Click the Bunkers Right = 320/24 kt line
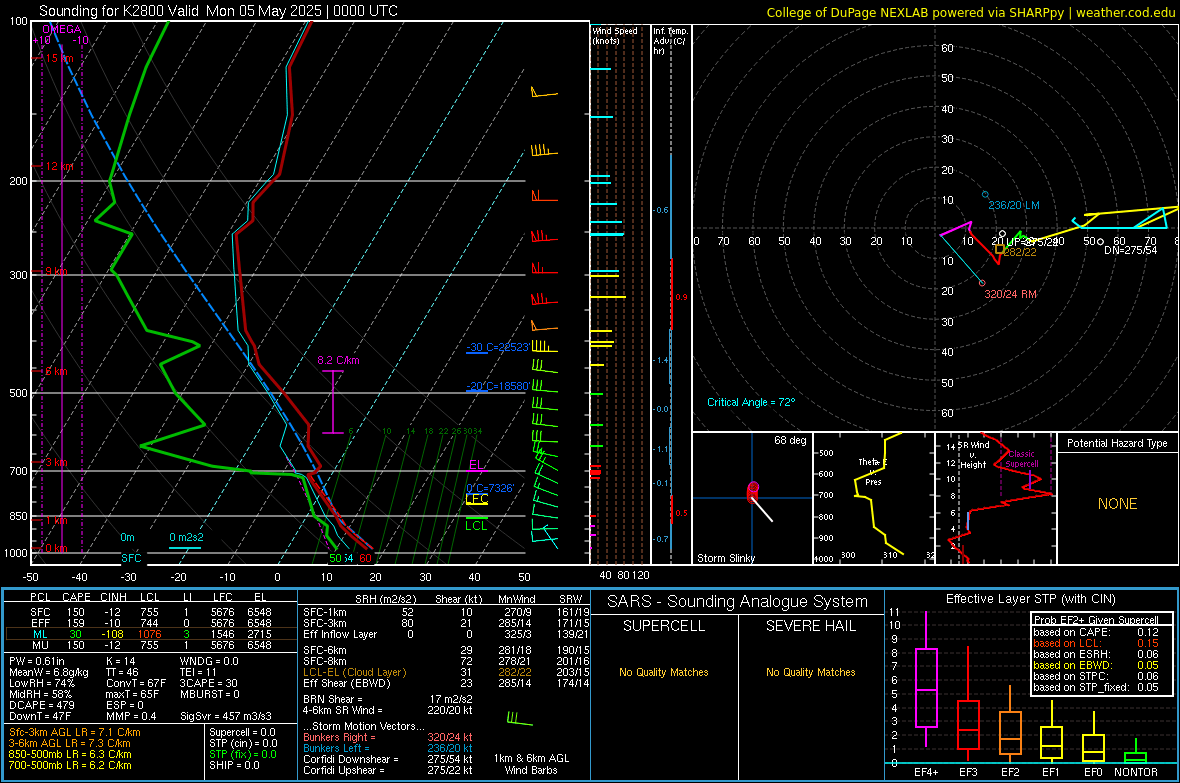The height and width of the screenshot is (783, 1180). [x=388, y=738]
